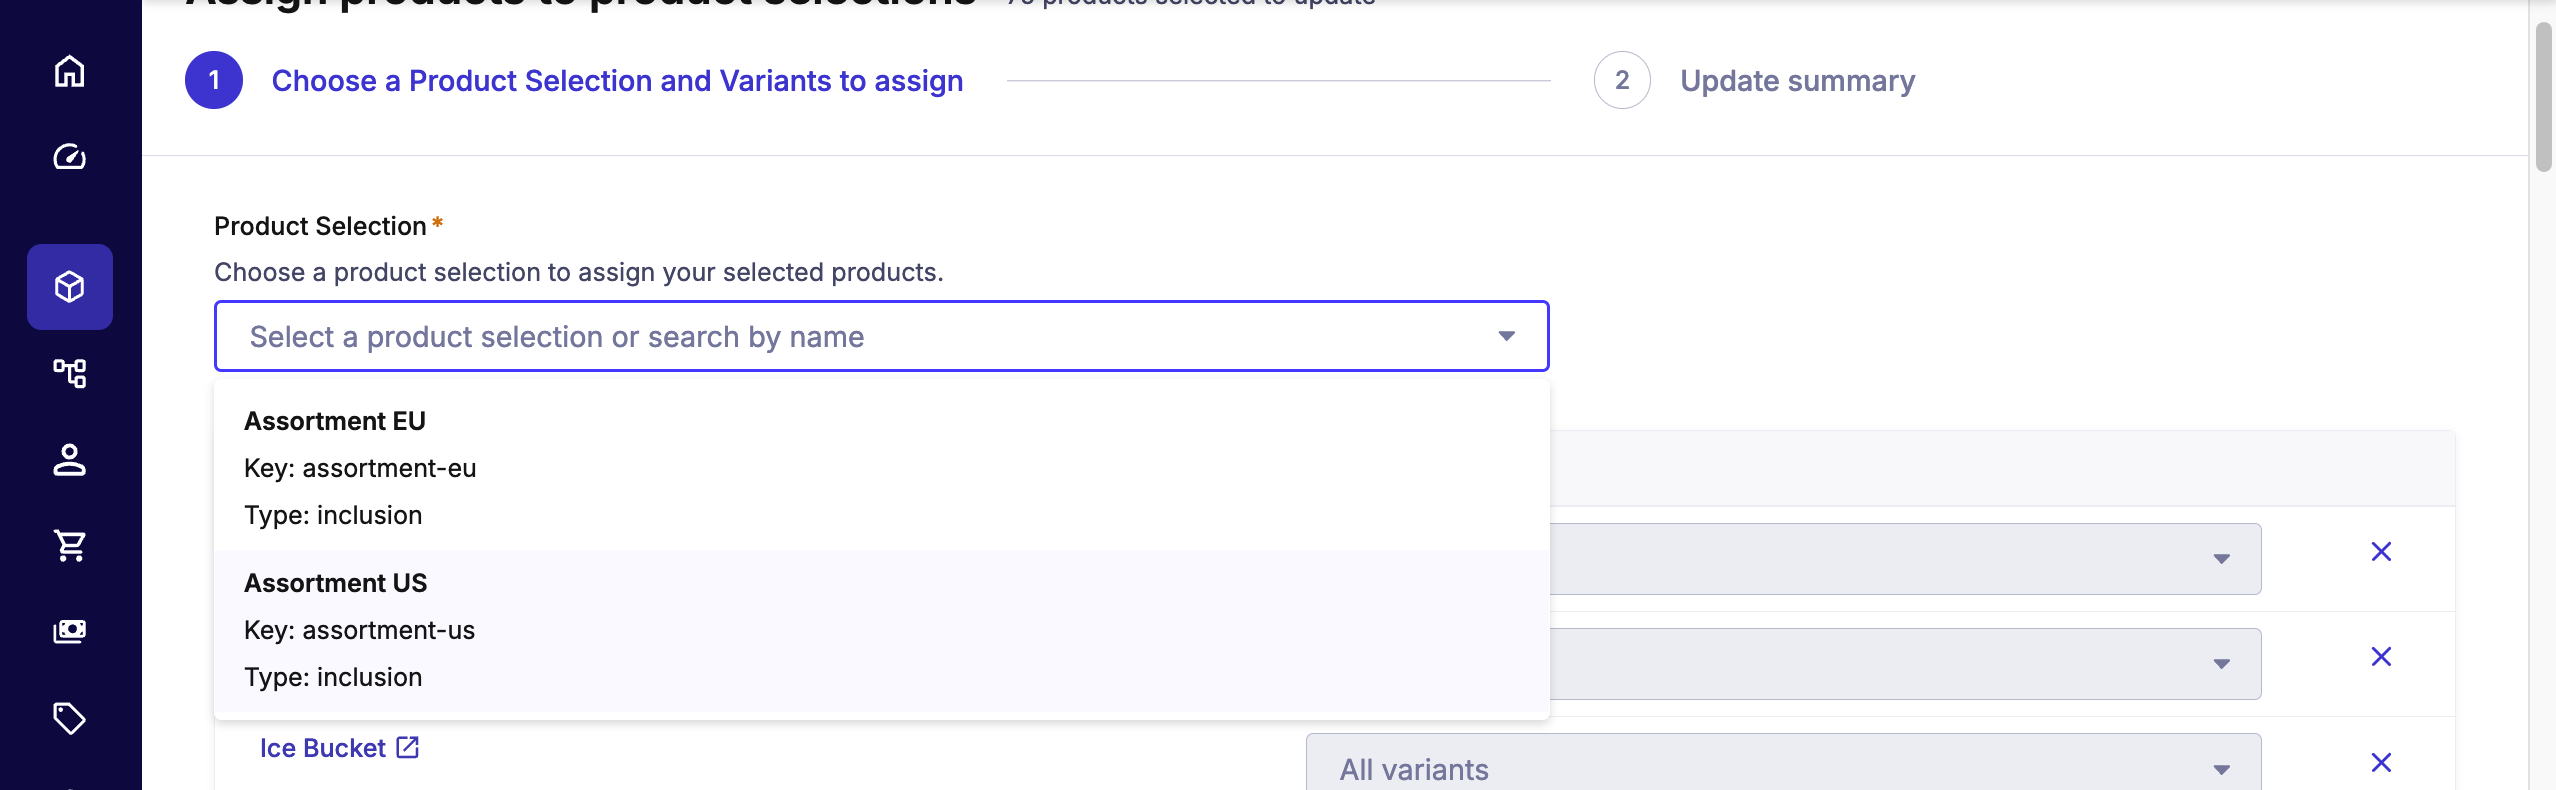Open Ice Bucket external link icon
Viewport: 2556px width, 790px height.
click(x=408, y=747)
